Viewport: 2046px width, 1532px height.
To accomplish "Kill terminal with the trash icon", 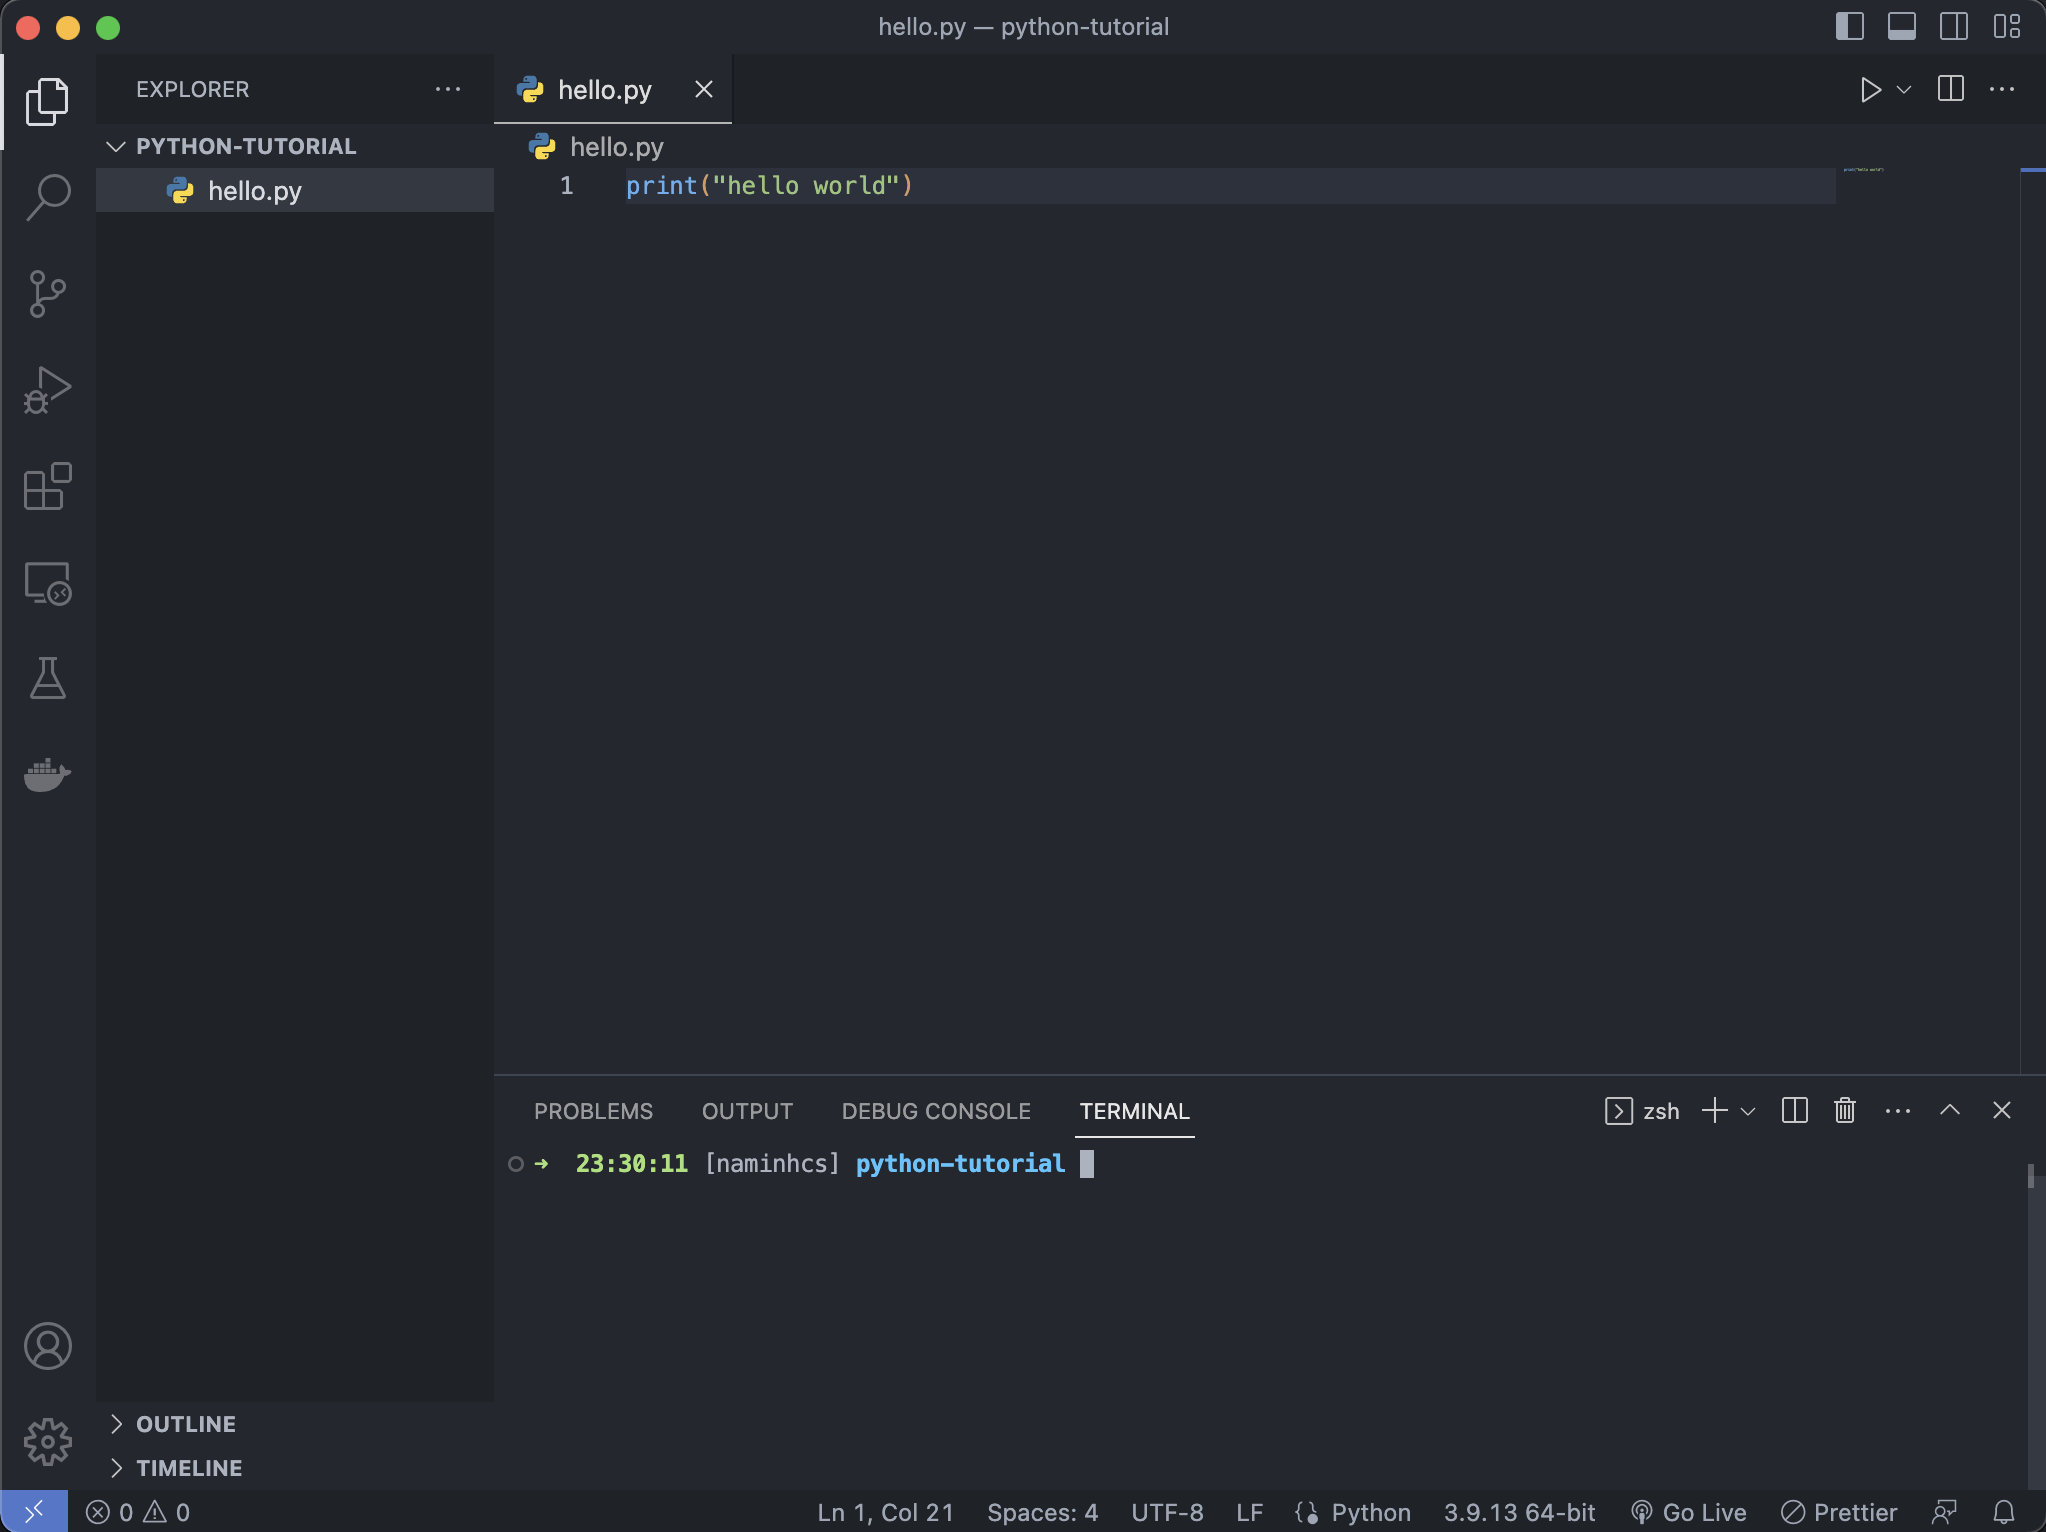I will (1845, 1110).
